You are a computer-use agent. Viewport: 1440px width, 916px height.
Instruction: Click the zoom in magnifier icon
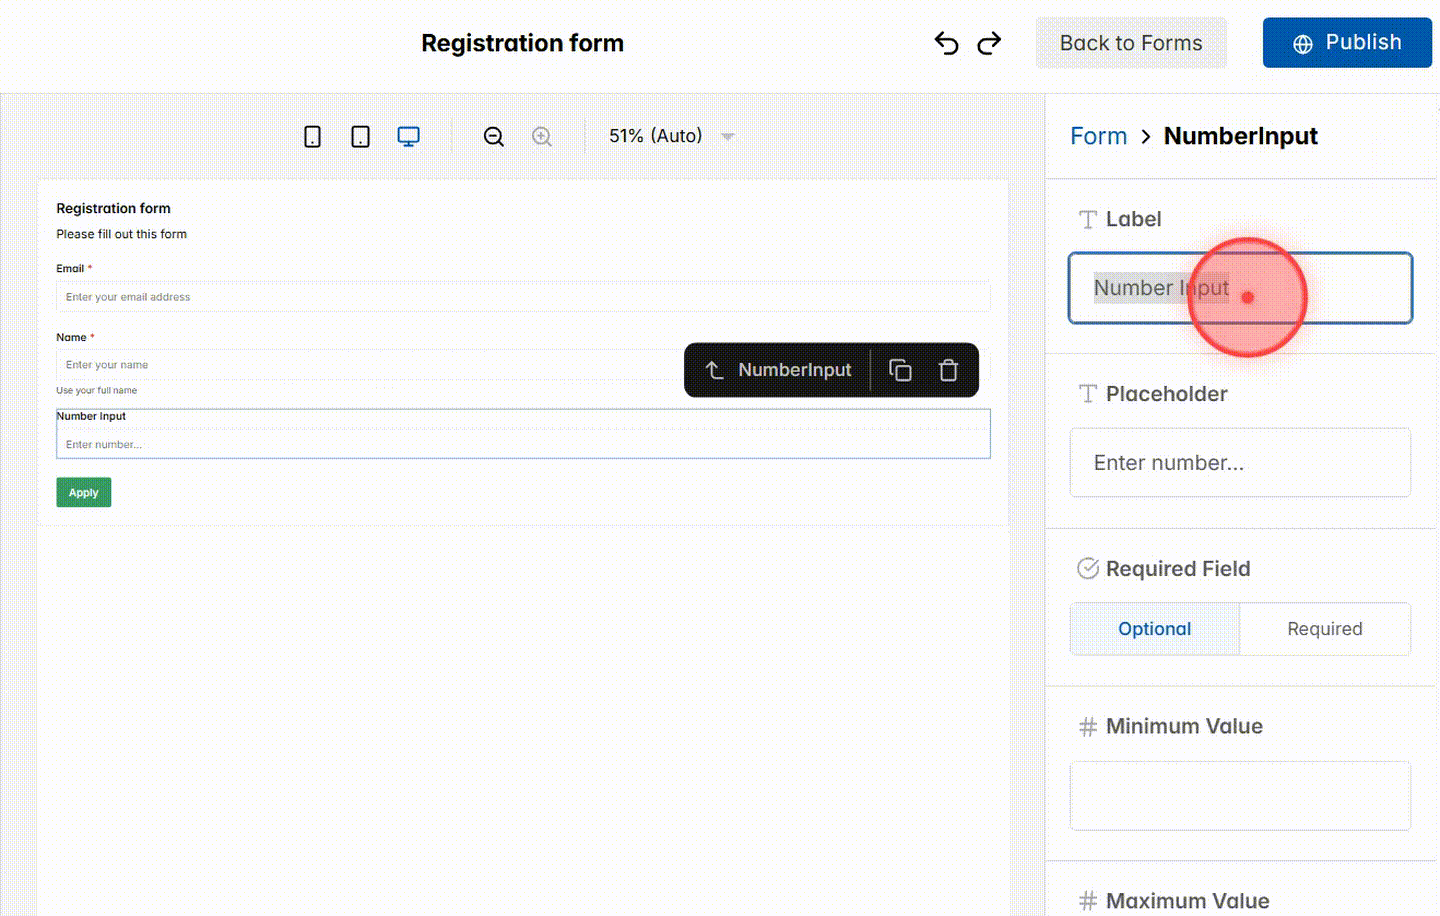click(x=541, y=135)
